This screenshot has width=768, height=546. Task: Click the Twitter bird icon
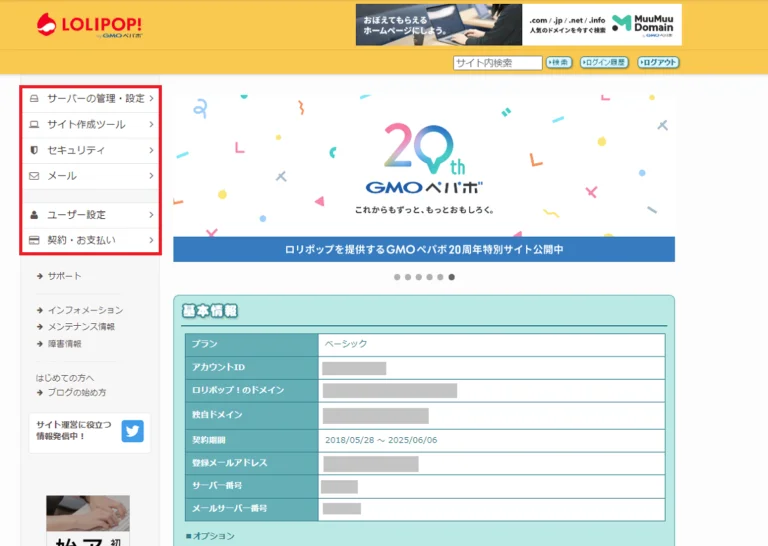coord(132,431)
